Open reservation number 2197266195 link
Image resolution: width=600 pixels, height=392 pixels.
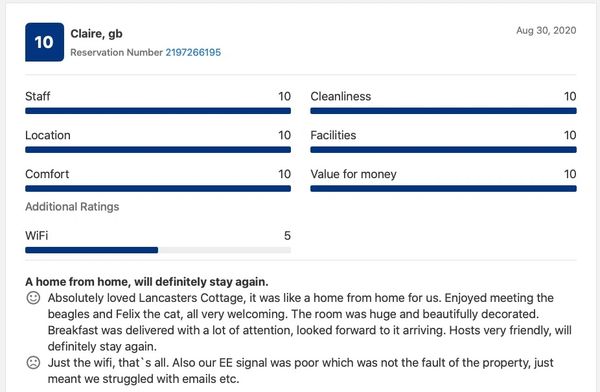click(193, 52)
